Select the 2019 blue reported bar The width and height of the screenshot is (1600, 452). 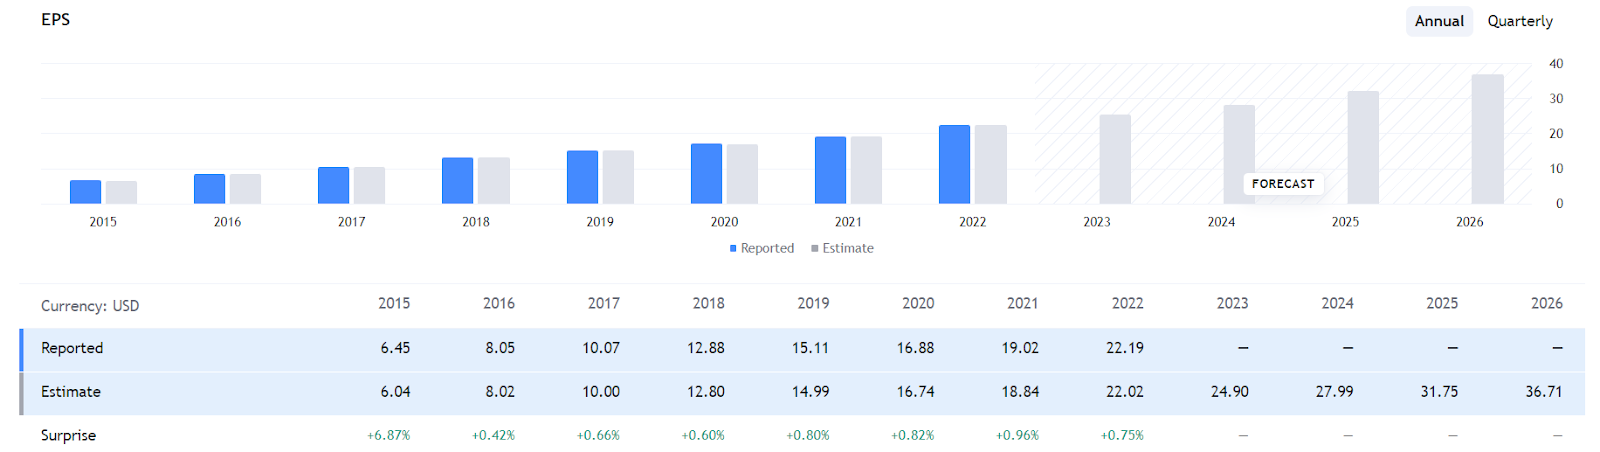coord(583,177)
